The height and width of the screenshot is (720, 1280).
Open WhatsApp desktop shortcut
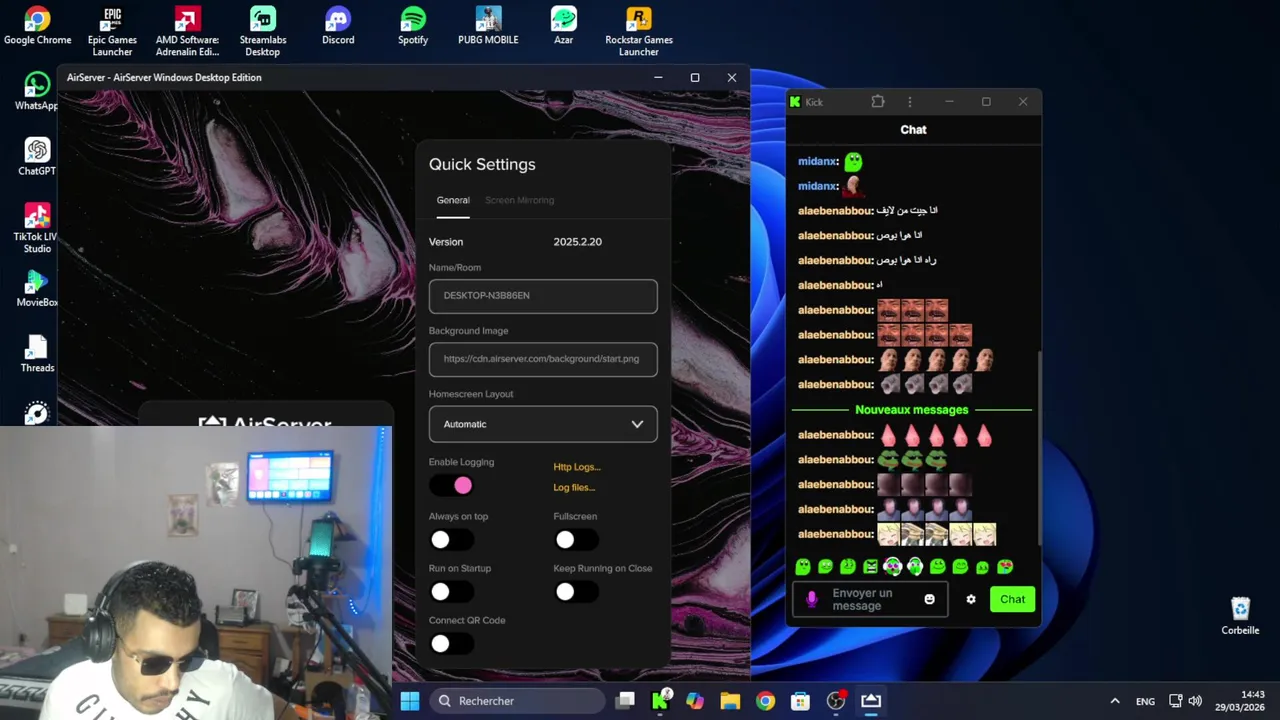click(37, 91)
